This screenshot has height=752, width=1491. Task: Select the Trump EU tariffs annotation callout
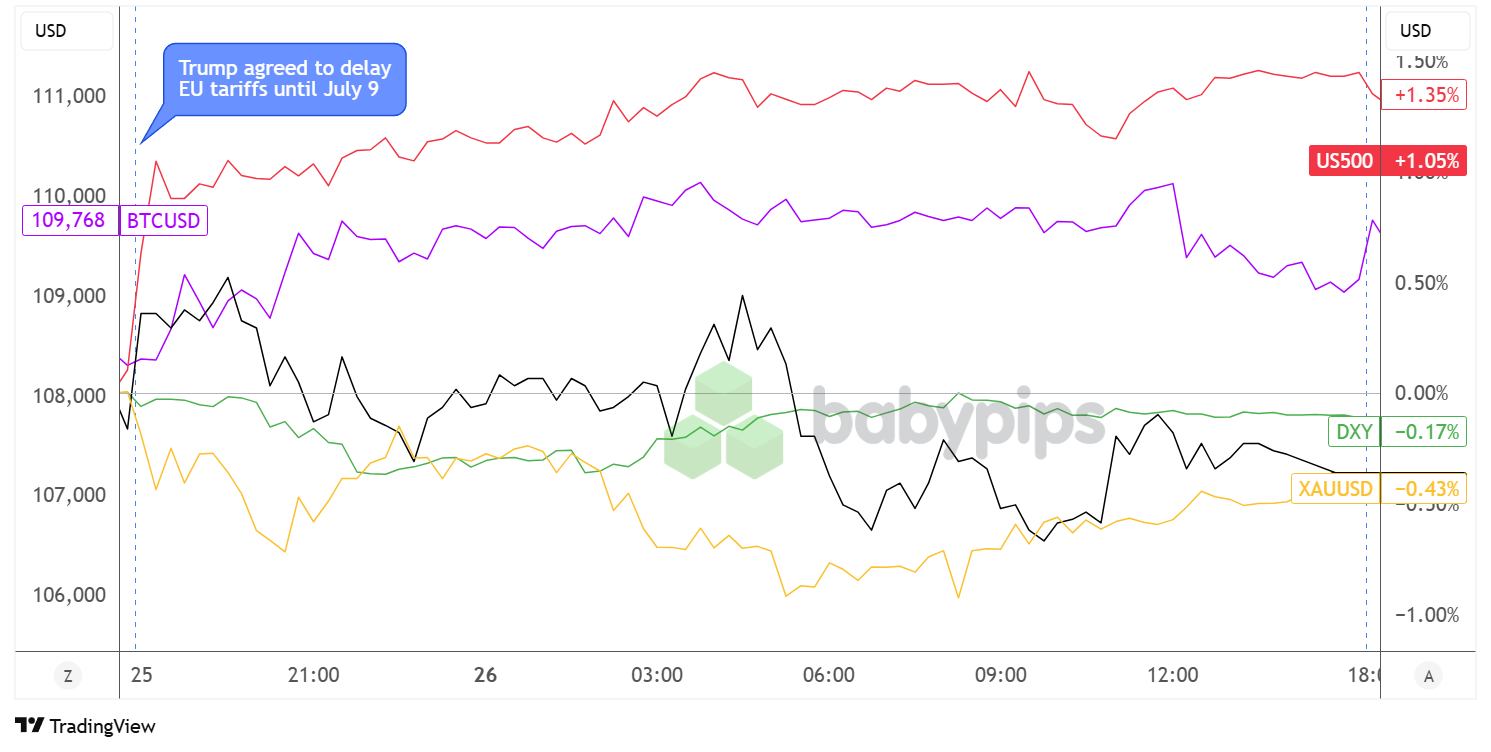[x=285, y=79]
